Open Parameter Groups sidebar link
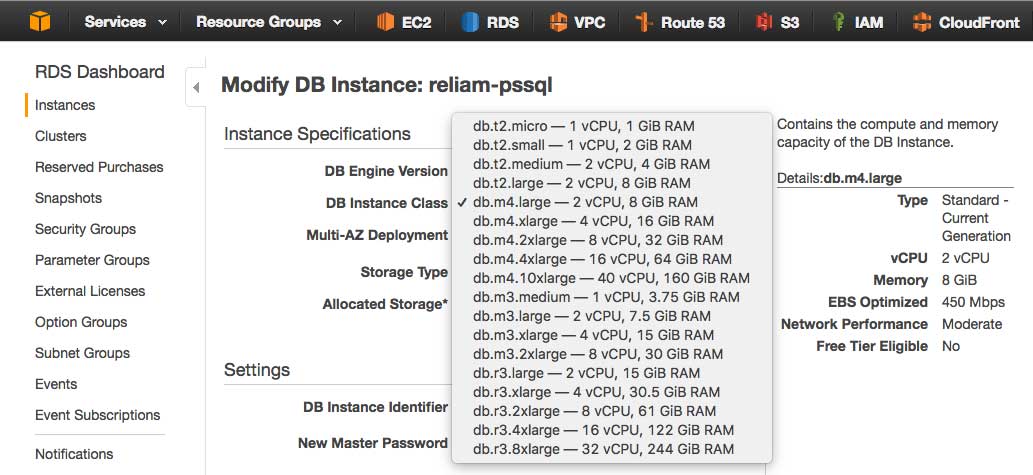Screen dimensions: 1033x475 click(x=92, y=260)
